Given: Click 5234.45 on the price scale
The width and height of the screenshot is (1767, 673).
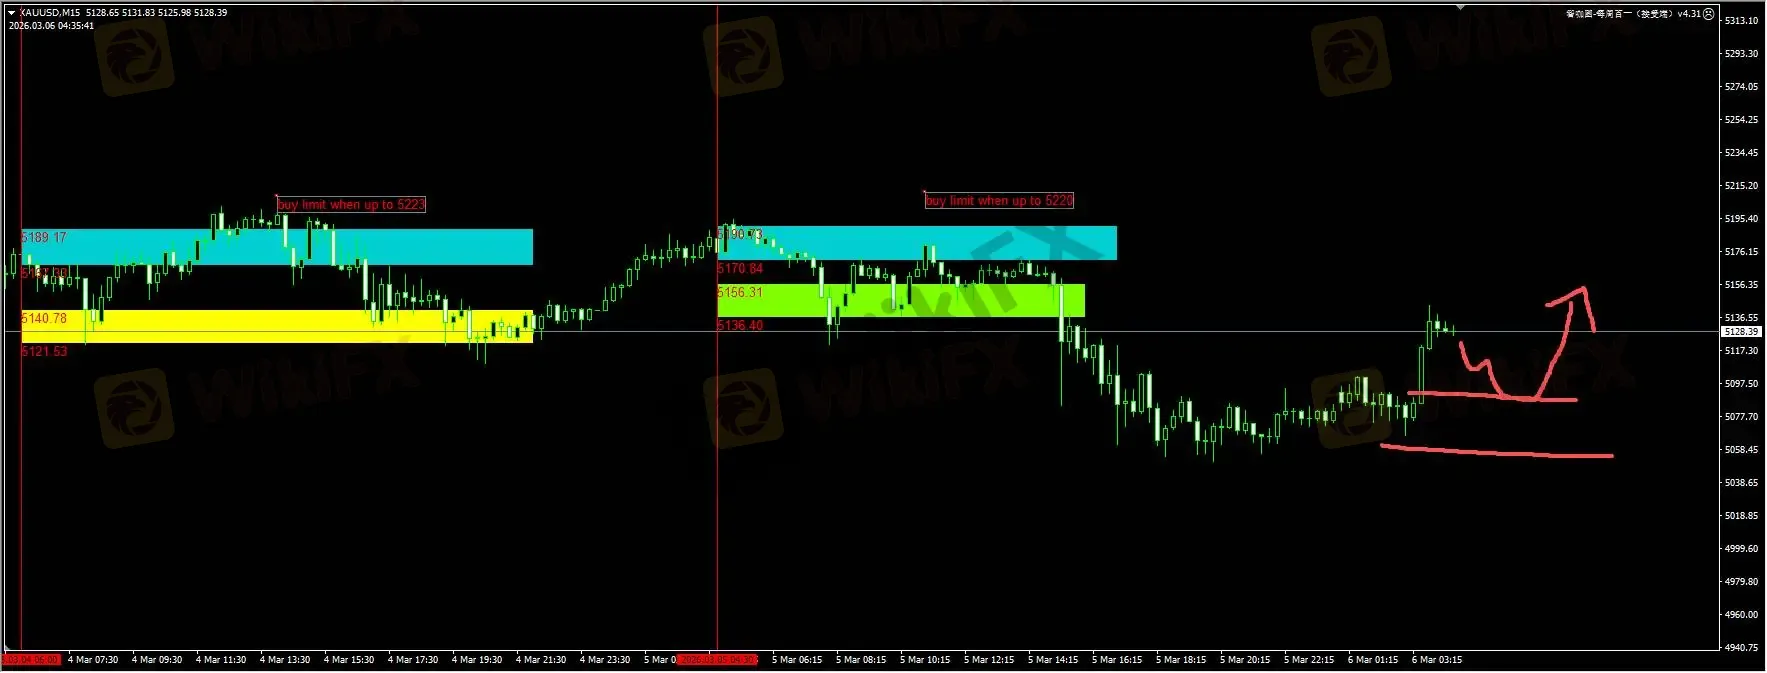Looking at the screenshot, I should (x=1741, y=153).
